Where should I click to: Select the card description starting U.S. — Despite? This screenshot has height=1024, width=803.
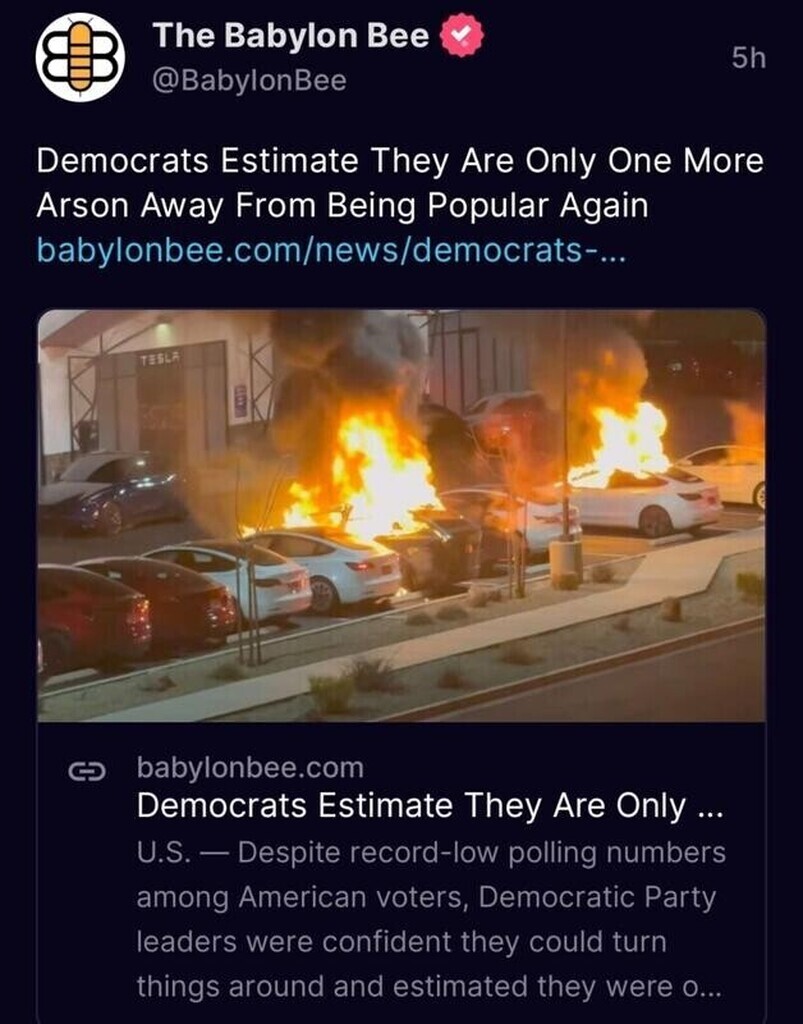tap(431, 920)
